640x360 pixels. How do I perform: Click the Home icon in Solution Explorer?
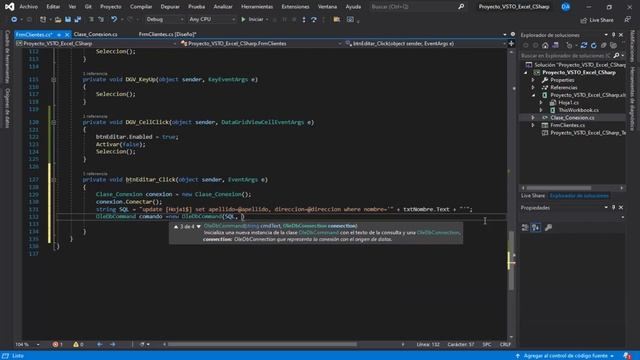(545, 45)
